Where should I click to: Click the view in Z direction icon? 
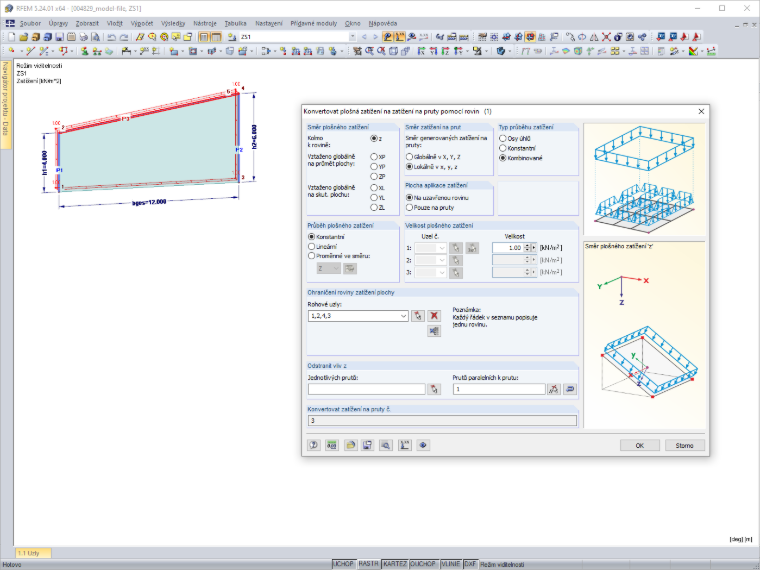[x=445, y=51]
